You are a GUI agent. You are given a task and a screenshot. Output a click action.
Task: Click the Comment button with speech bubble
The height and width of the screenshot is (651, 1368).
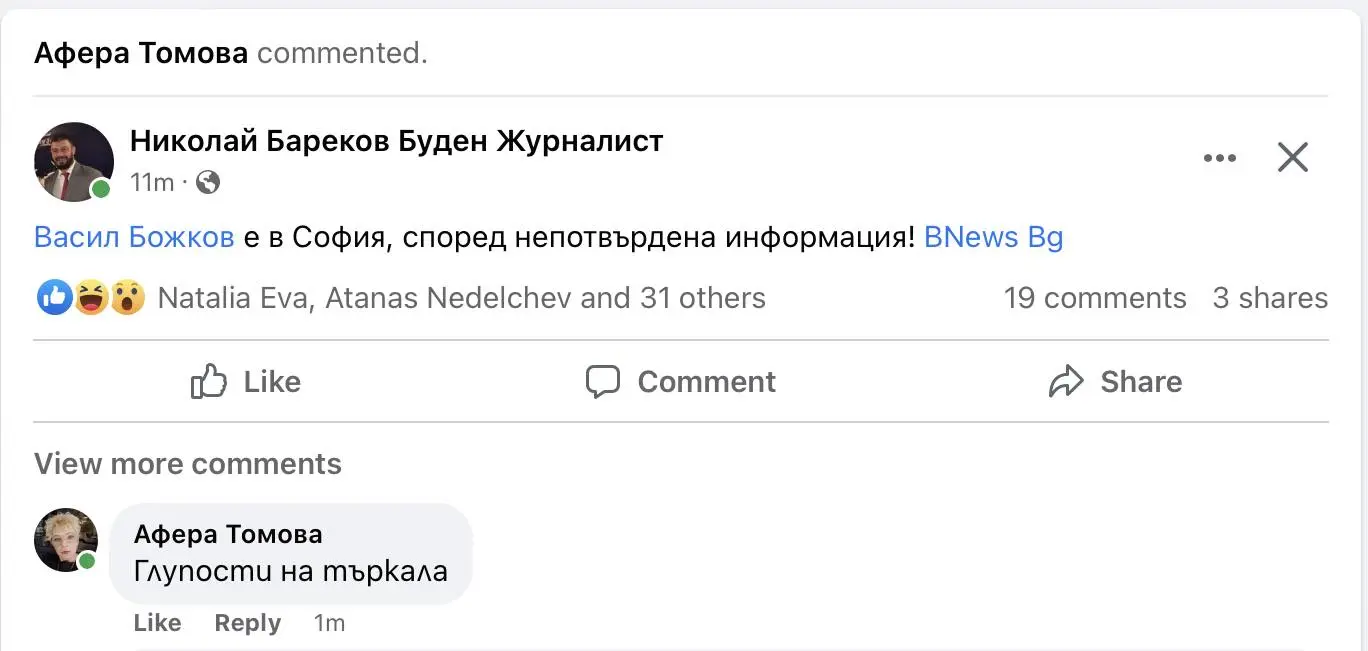point(681,382)
